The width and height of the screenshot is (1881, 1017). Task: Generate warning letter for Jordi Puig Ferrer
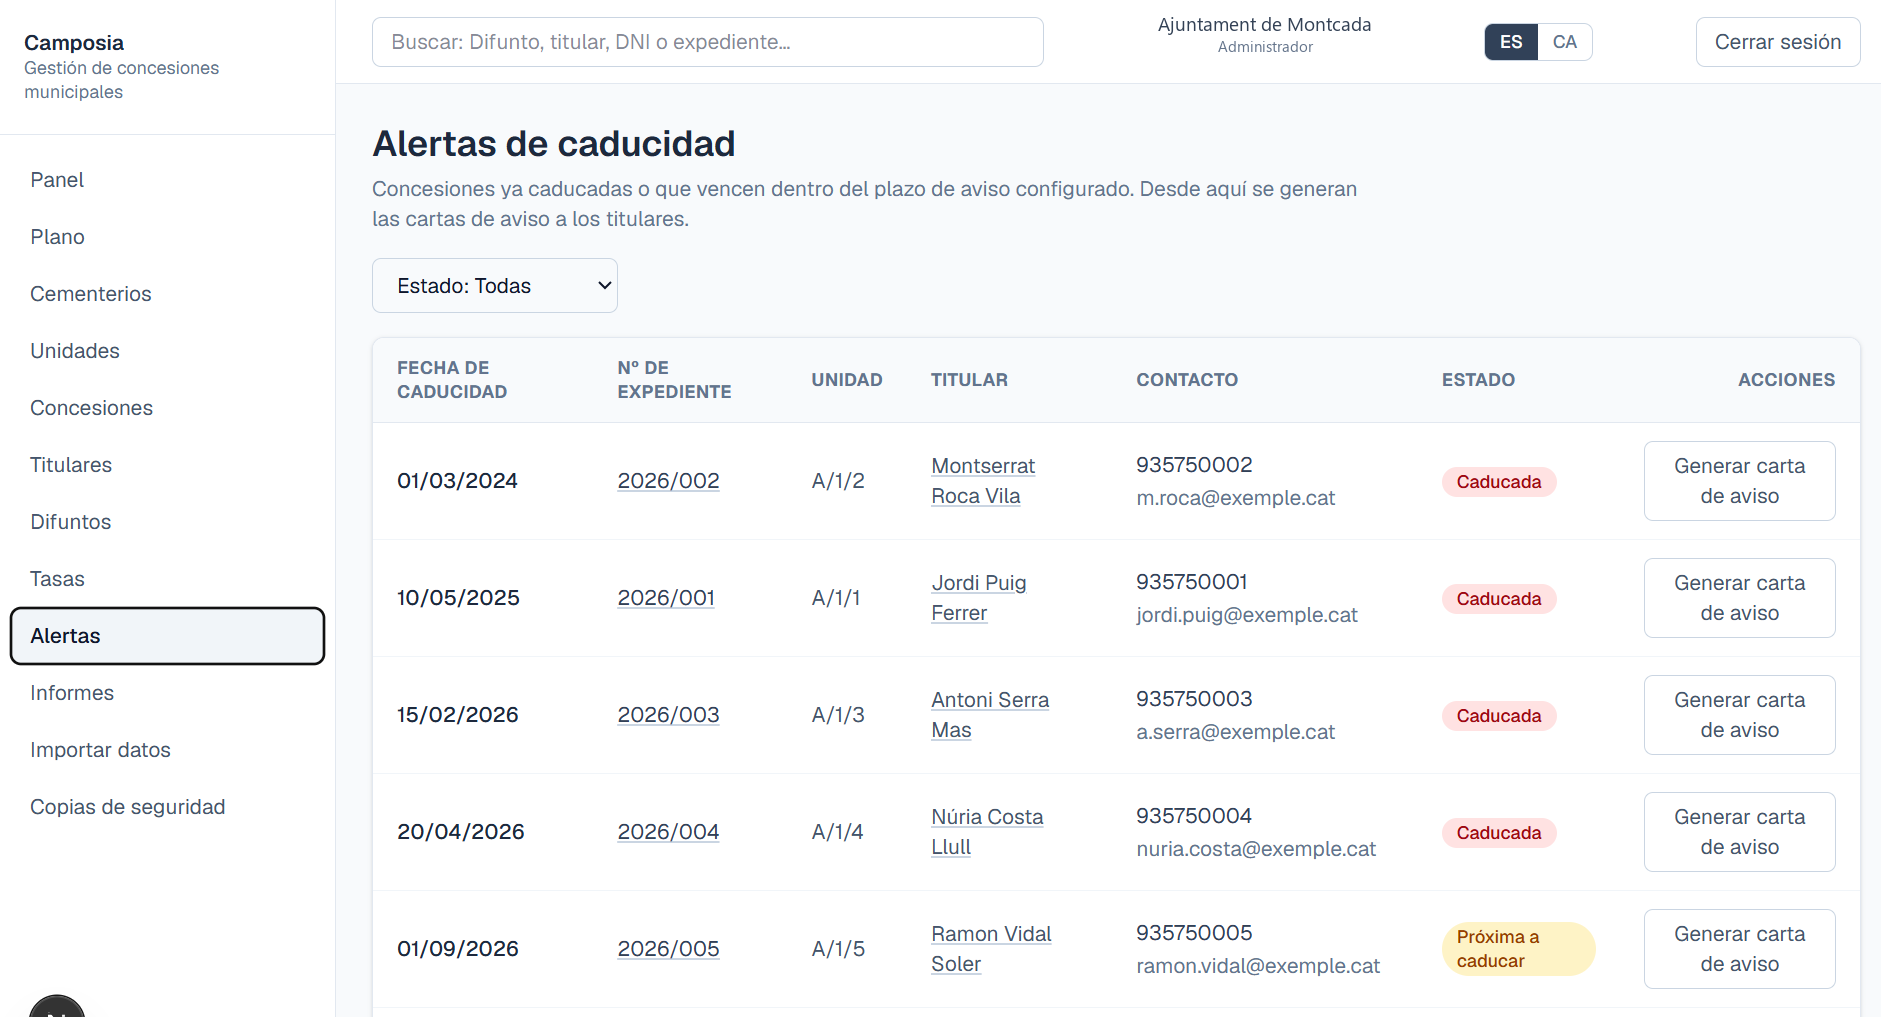tap(1739, 598)
